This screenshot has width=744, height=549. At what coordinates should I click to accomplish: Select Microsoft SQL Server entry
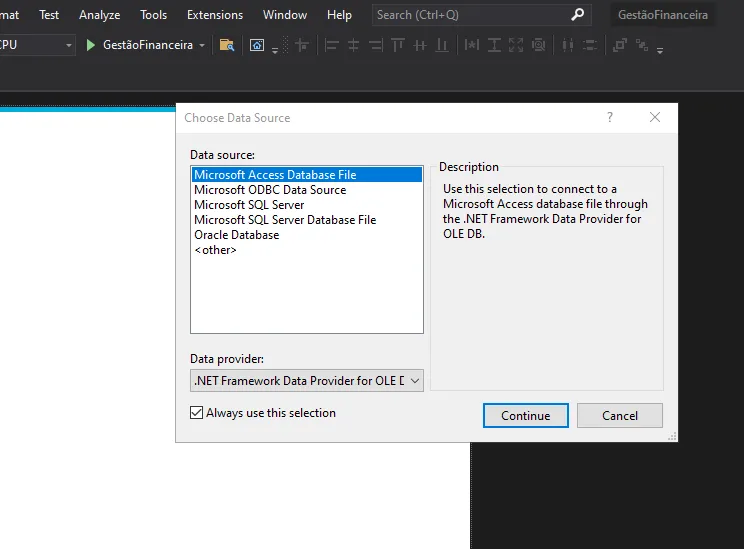pyautogui.click(x=307, y=205)
